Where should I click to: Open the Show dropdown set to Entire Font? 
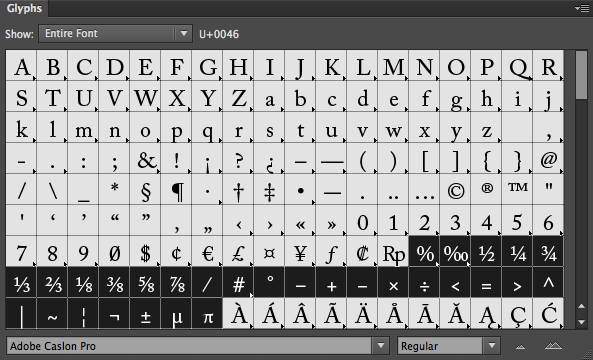115,34
